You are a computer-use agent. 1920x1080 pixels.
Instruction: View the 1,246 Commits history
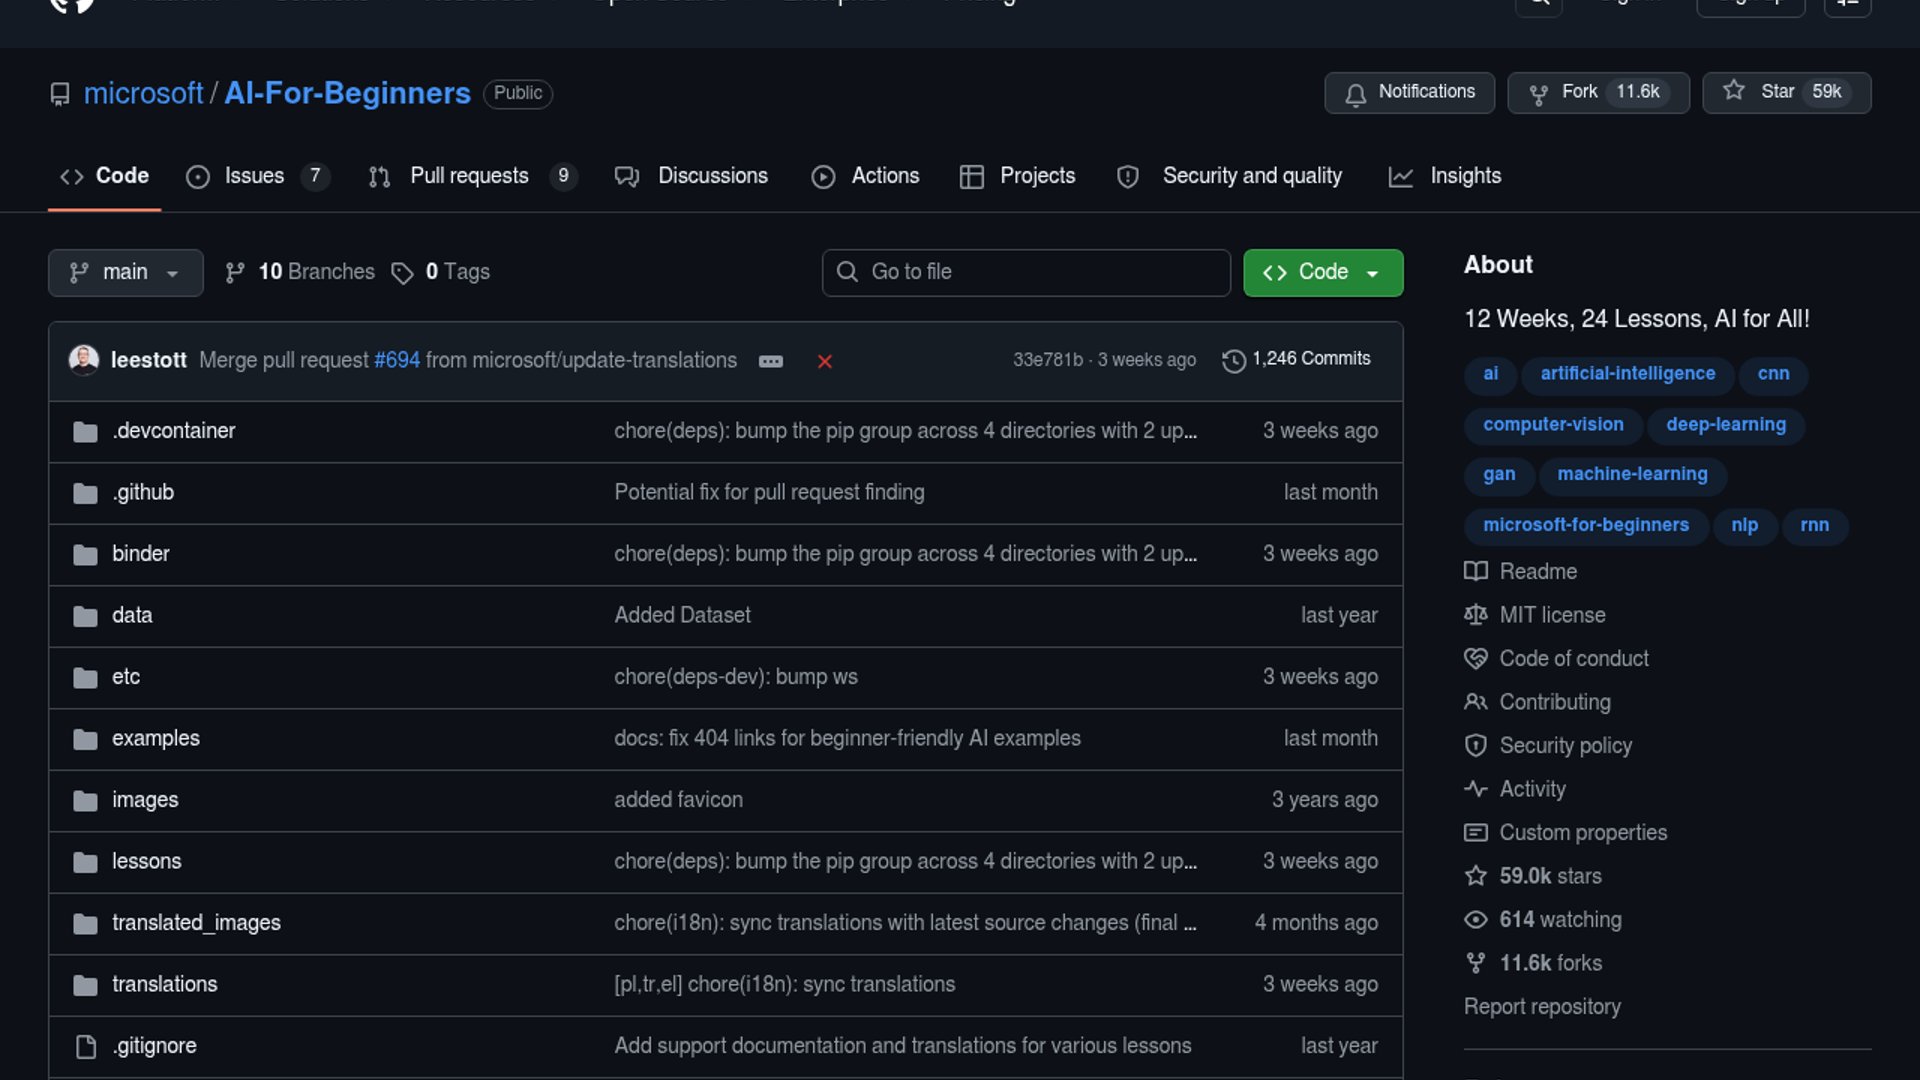click(1296, 359)
